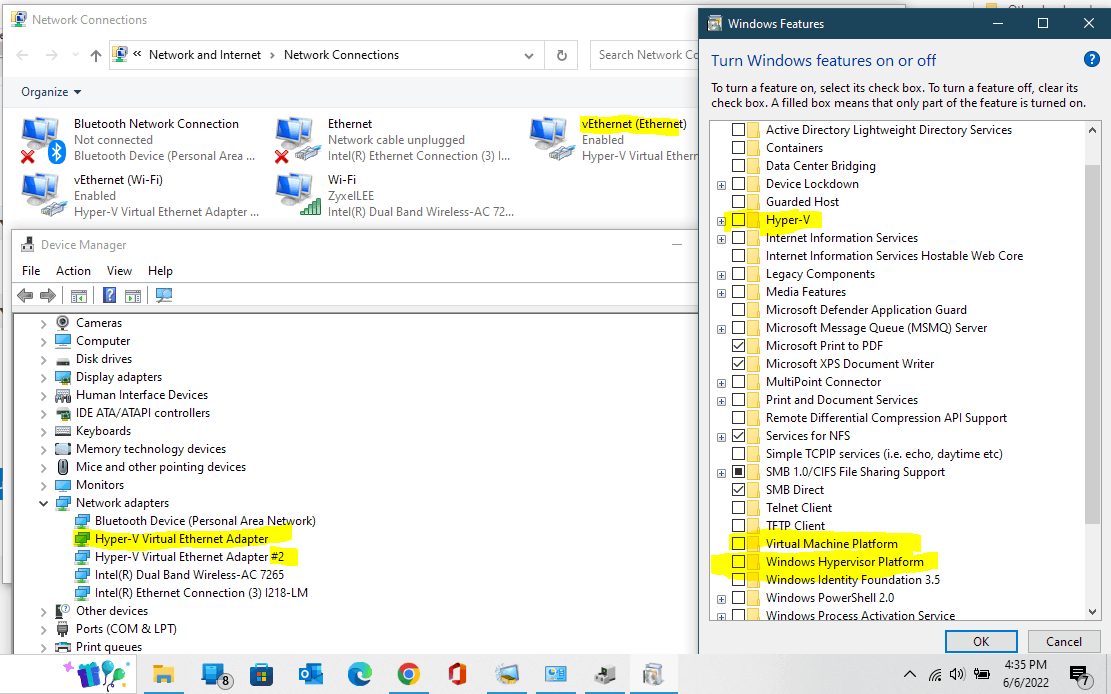Click Cancel in Windows Features dialog
The image size is (1111, 694).
click(x=1064, y=642)
